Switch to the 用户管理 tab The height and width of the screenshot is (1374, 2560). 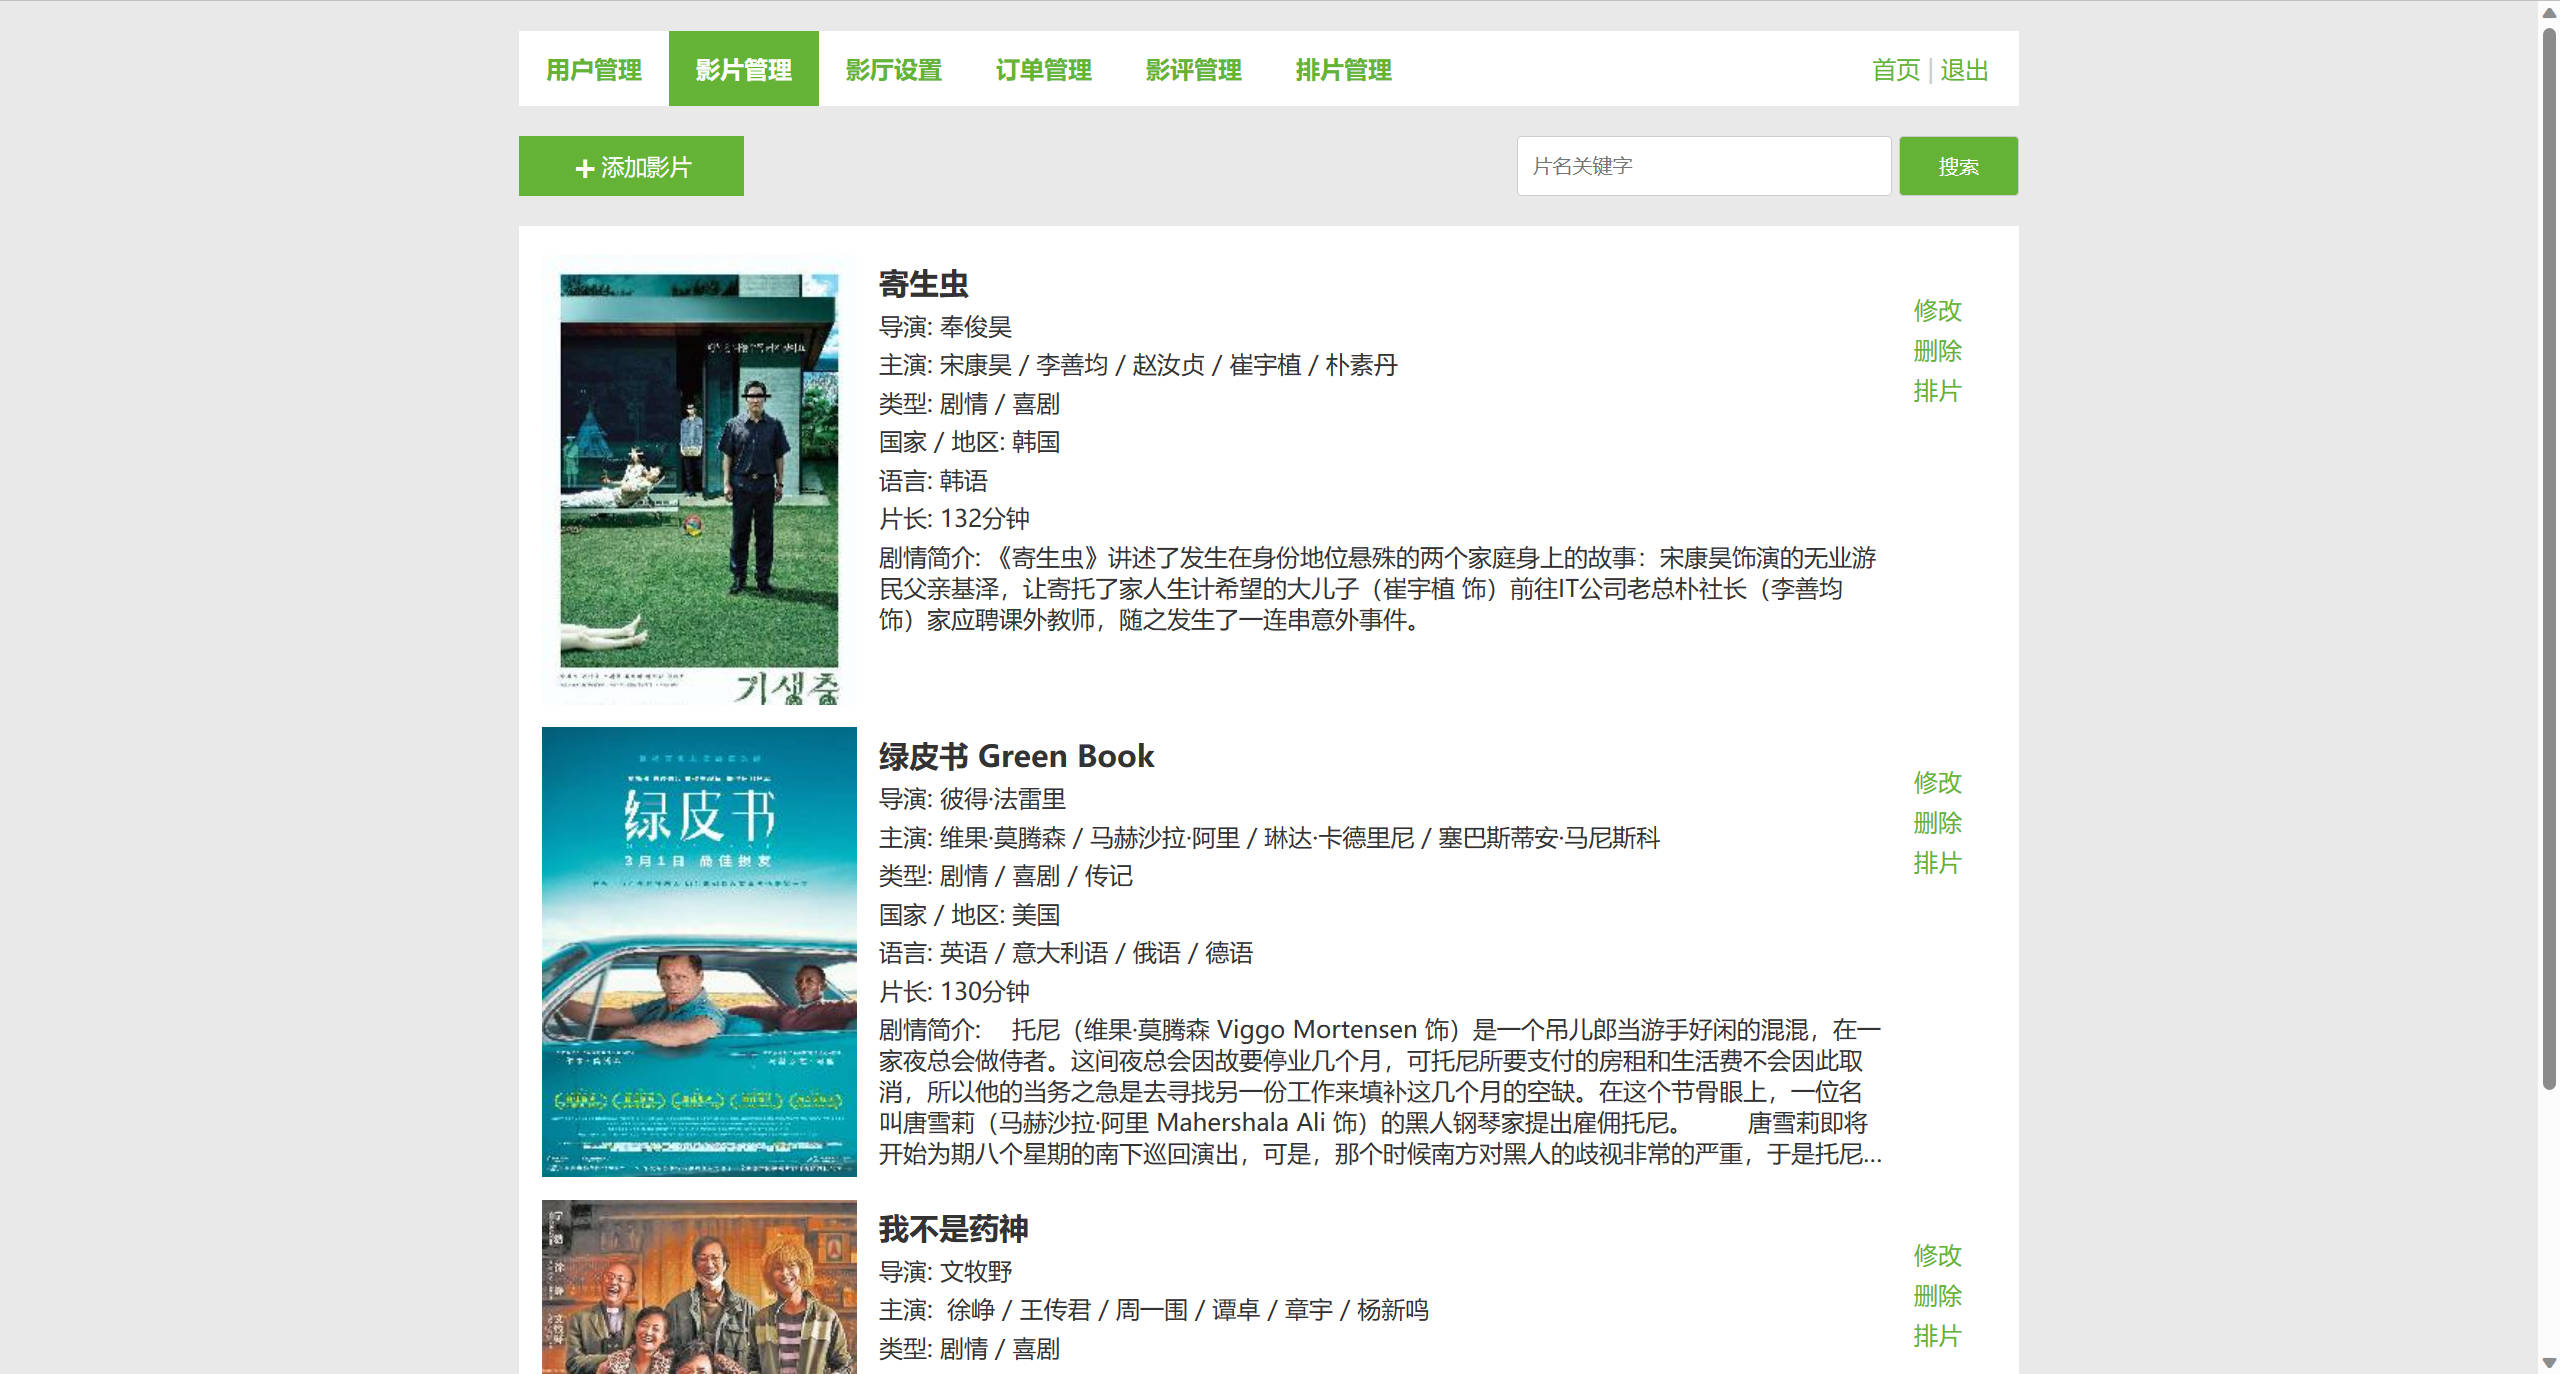[x=594, y=69]
